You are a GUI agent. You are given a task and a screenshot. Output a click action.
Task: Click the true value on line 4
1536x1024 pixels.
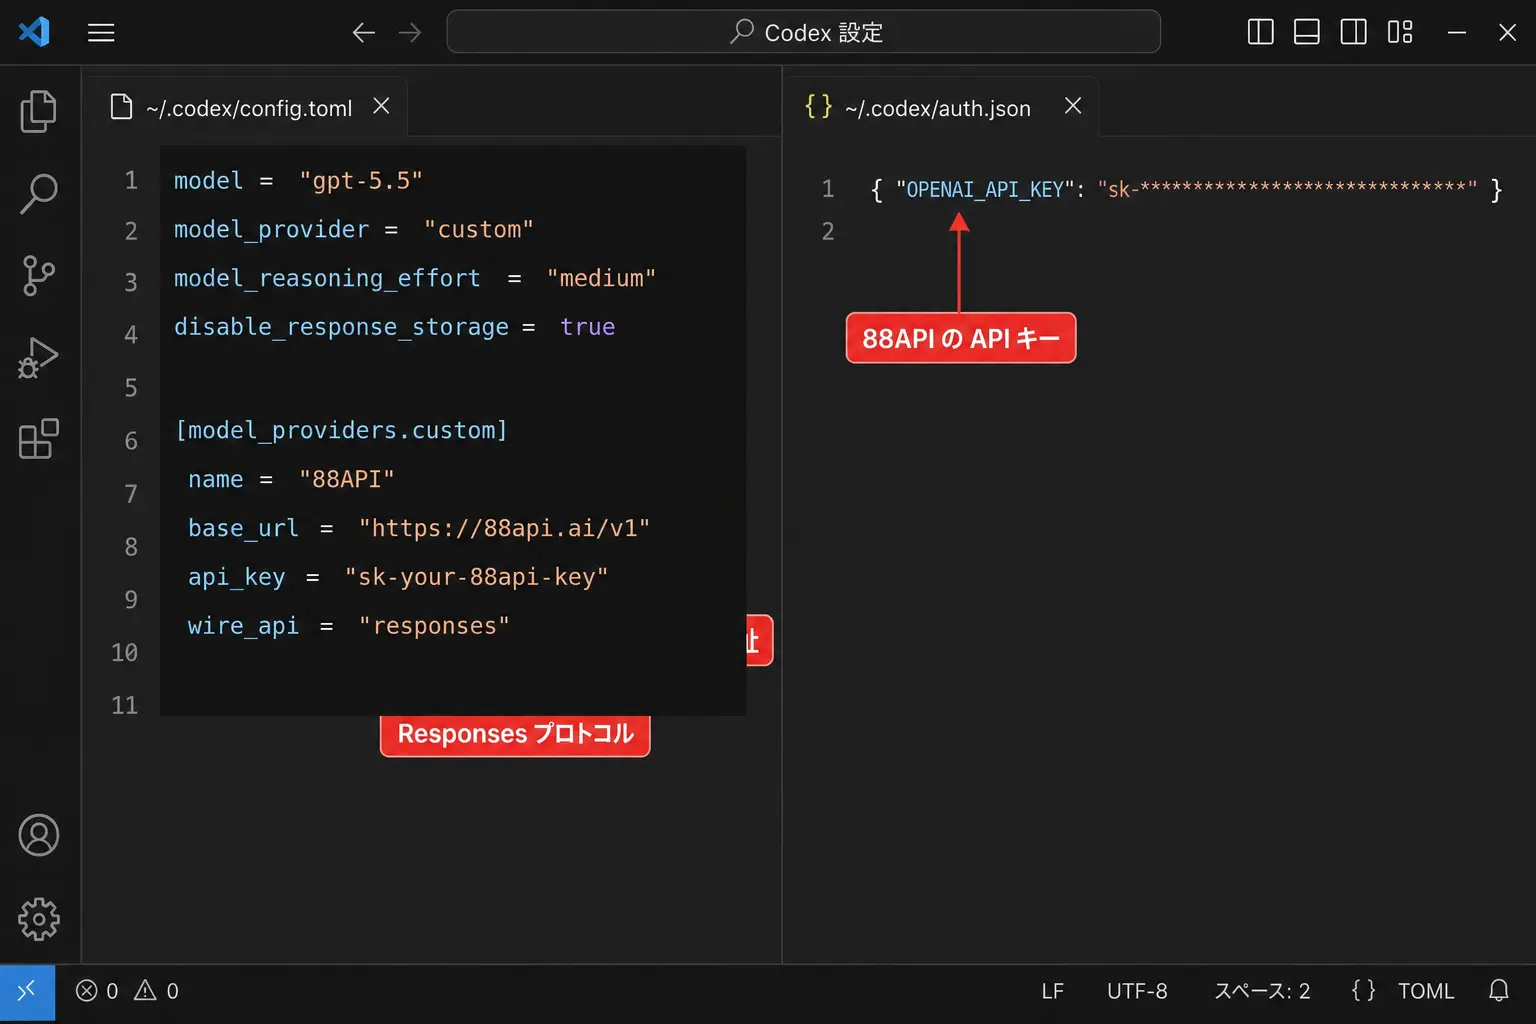point(588,327)
